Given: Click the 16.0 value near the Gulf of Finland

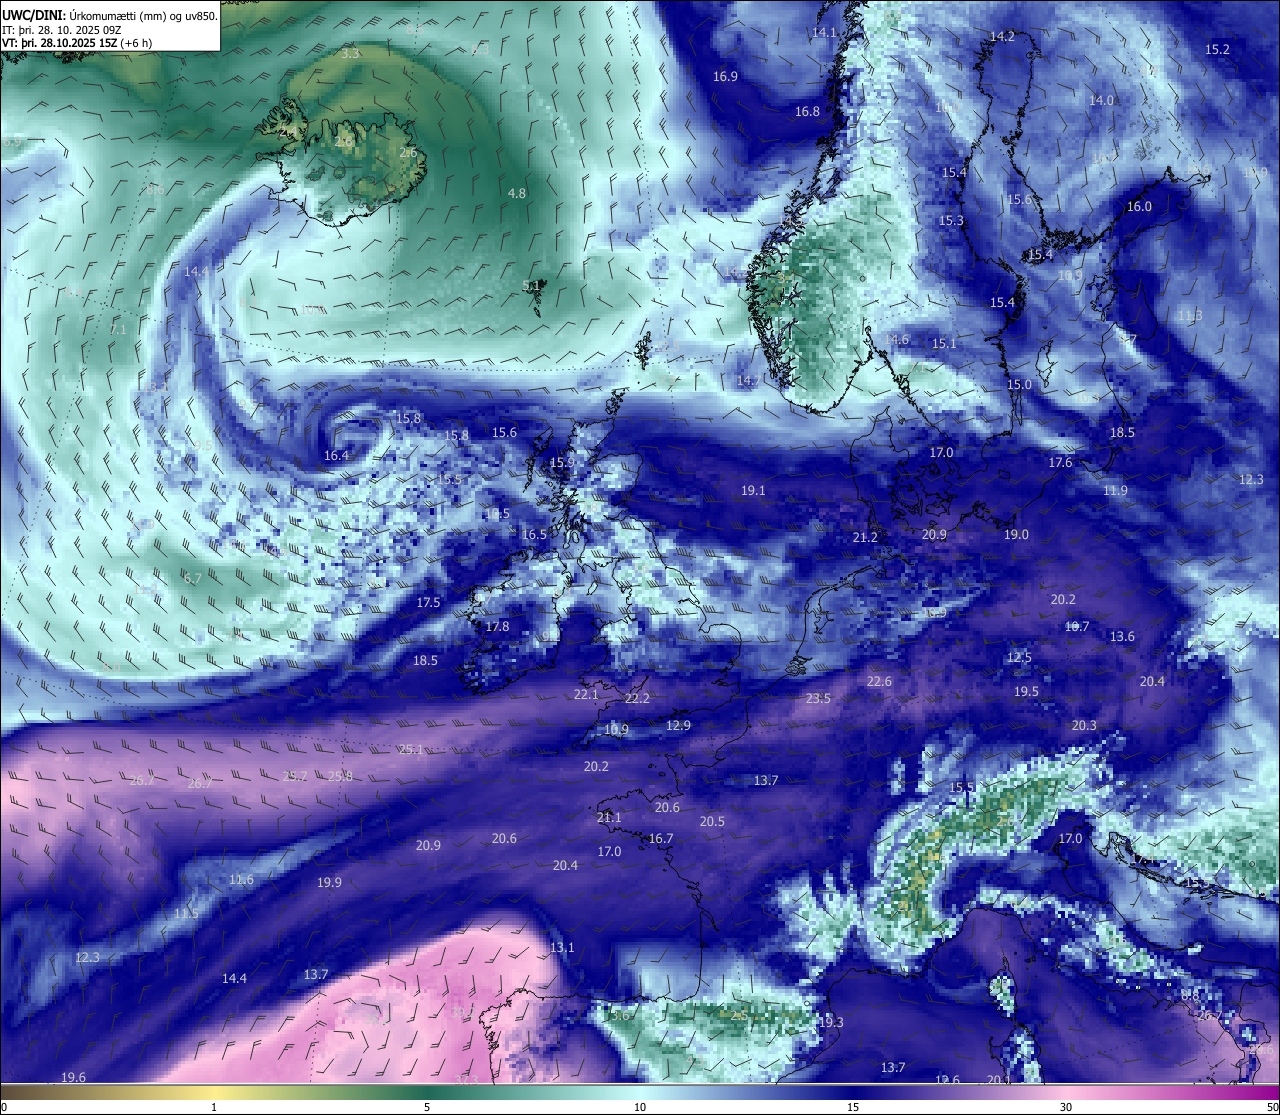Looking at the screenshot, I should (x=1139, y=207).
